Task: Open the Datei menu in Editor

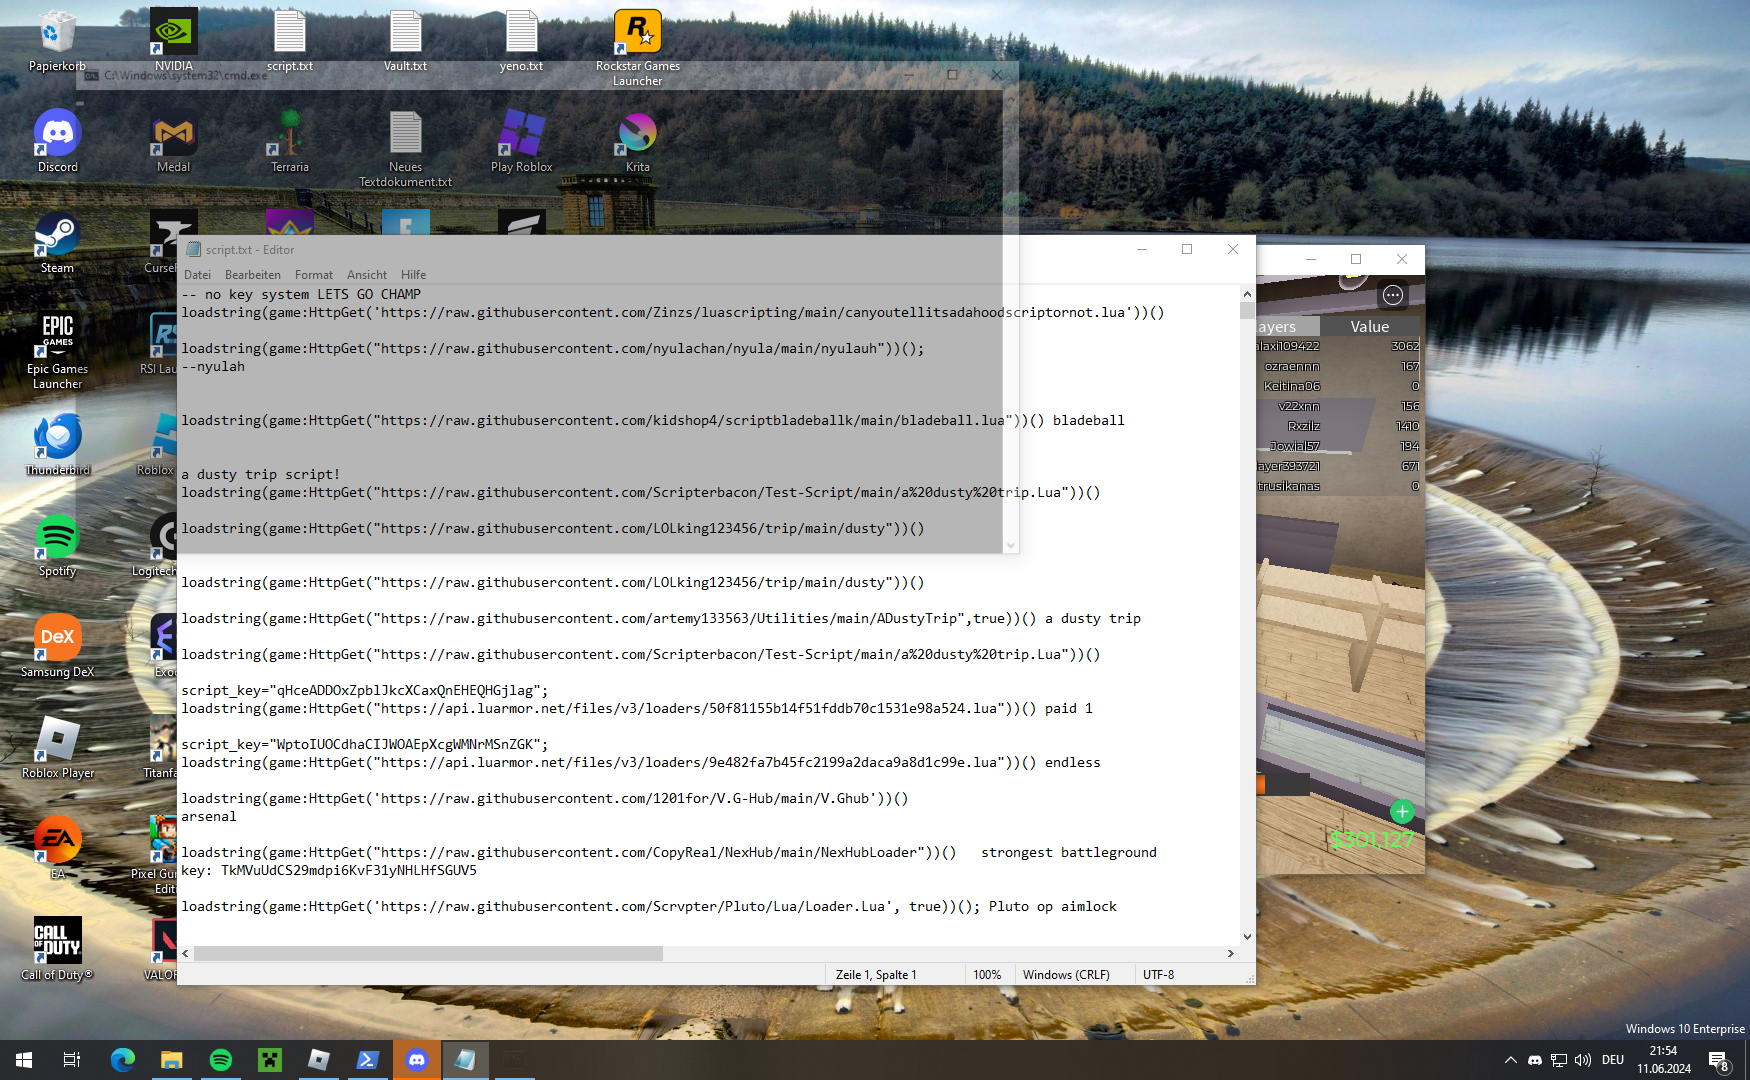Action: pos(197,275)
